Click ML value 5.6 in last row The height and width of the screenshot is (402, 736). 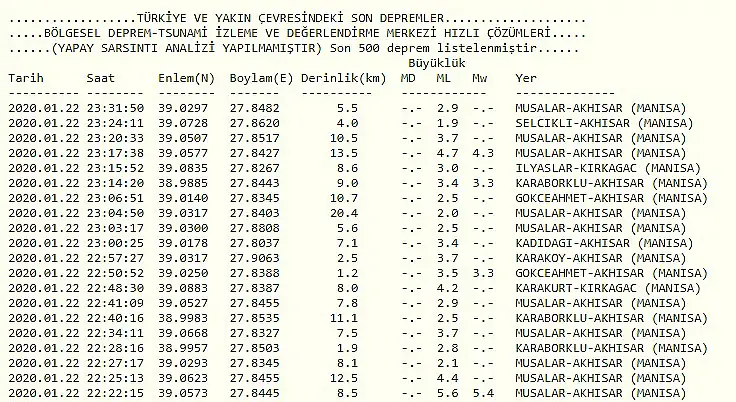pos(447,394)
